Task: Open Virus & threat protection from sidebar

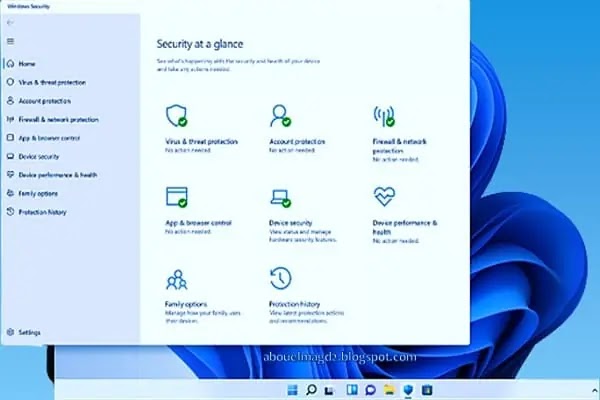Action: coord(46,82)
